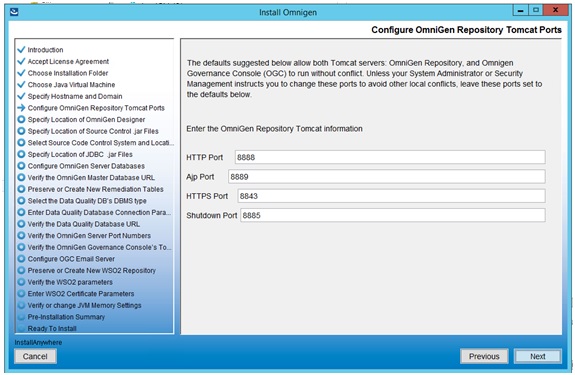Click circle icon beside Verify or change JVM Memory Settings
Viewport: 575px width, 375px height.
click(21, 305)
